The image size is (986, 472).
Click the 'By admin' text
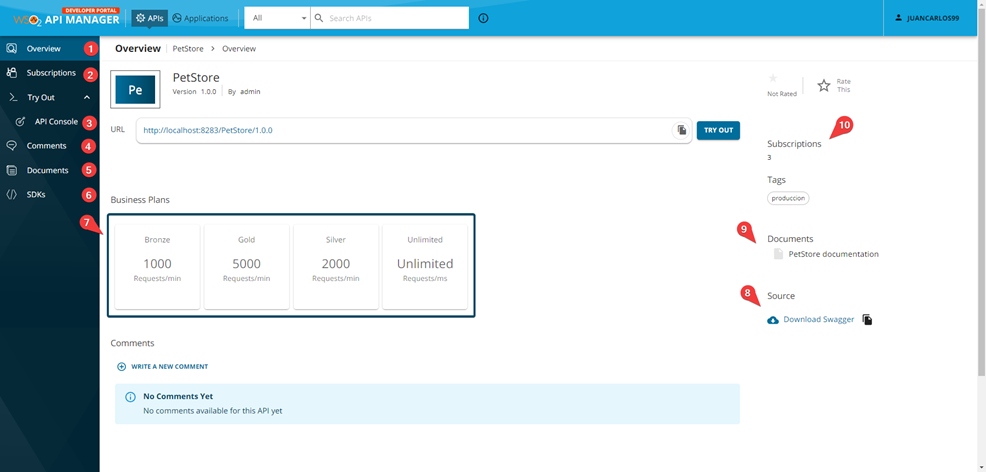[244, 92]
